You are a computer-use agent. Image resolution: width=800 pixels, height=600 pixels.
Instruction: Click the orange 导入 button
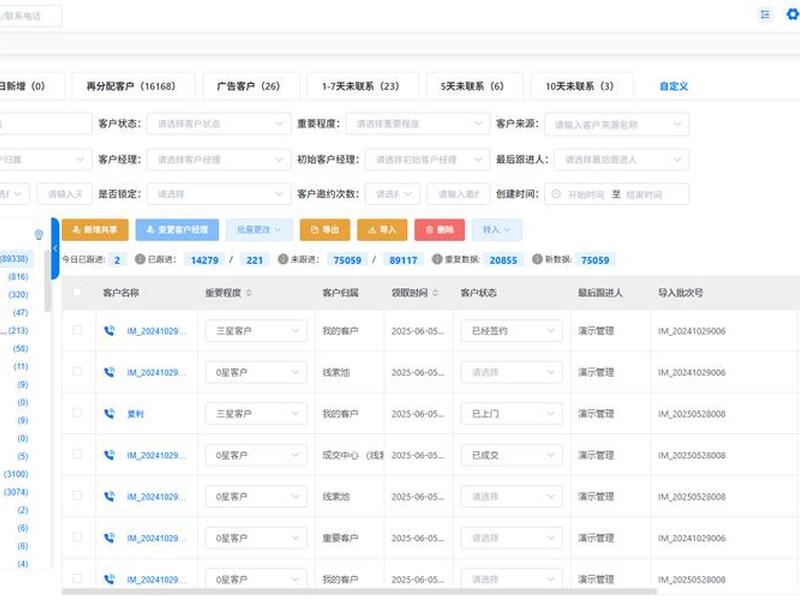pos(382,230)
